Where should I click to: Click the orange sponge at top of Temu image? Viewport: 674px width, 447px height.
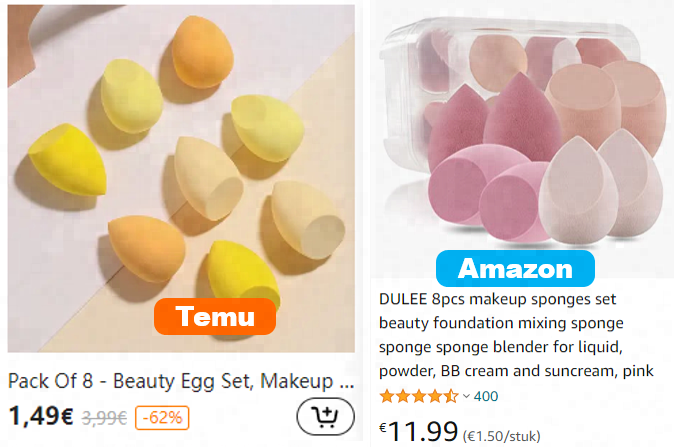pyautogui.click(x=202, y=52)
